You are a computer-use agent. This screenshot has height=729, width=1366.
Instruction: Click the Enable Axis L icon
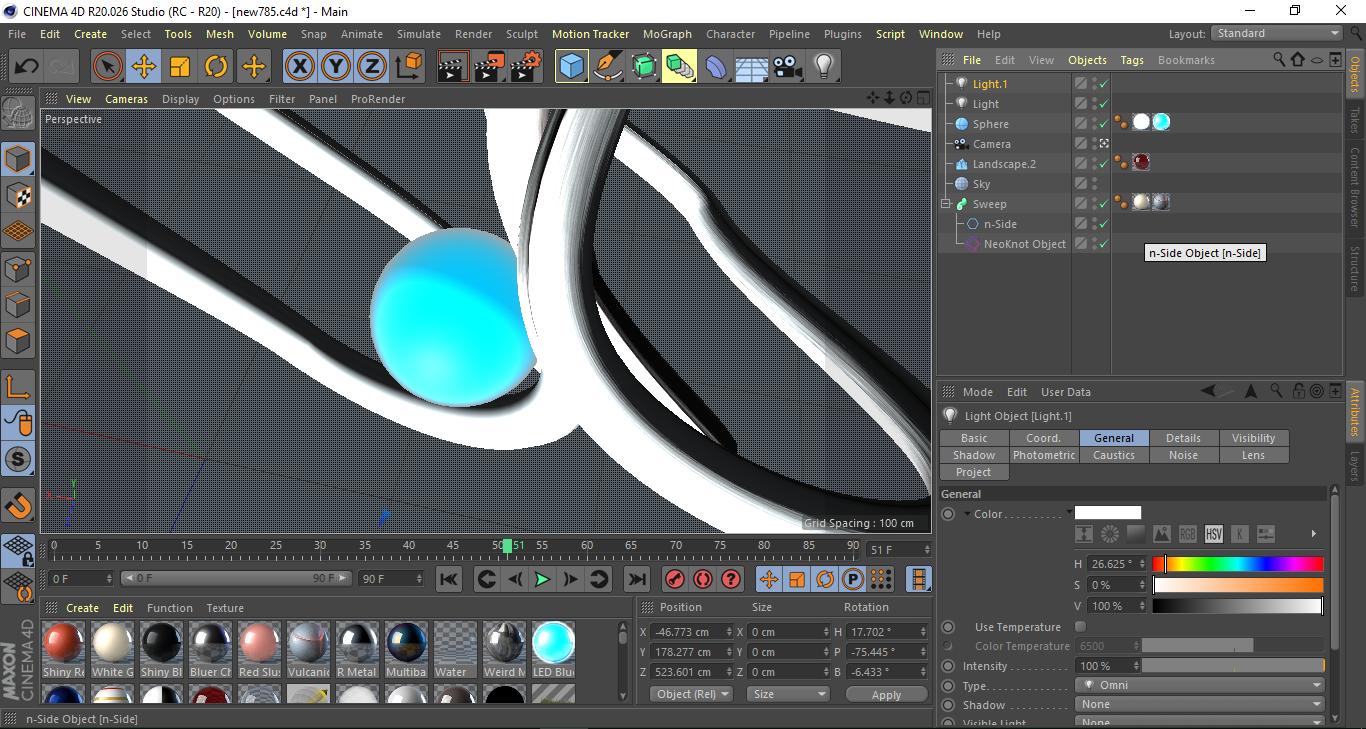(18, 387)
